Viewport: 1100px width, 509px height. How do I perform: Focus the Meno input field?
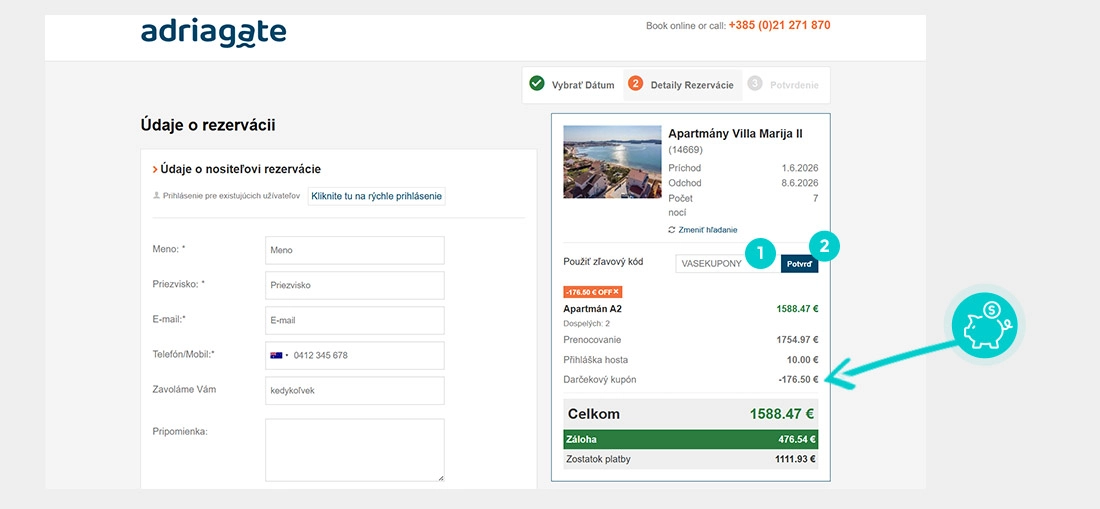[x=354, y=250]
